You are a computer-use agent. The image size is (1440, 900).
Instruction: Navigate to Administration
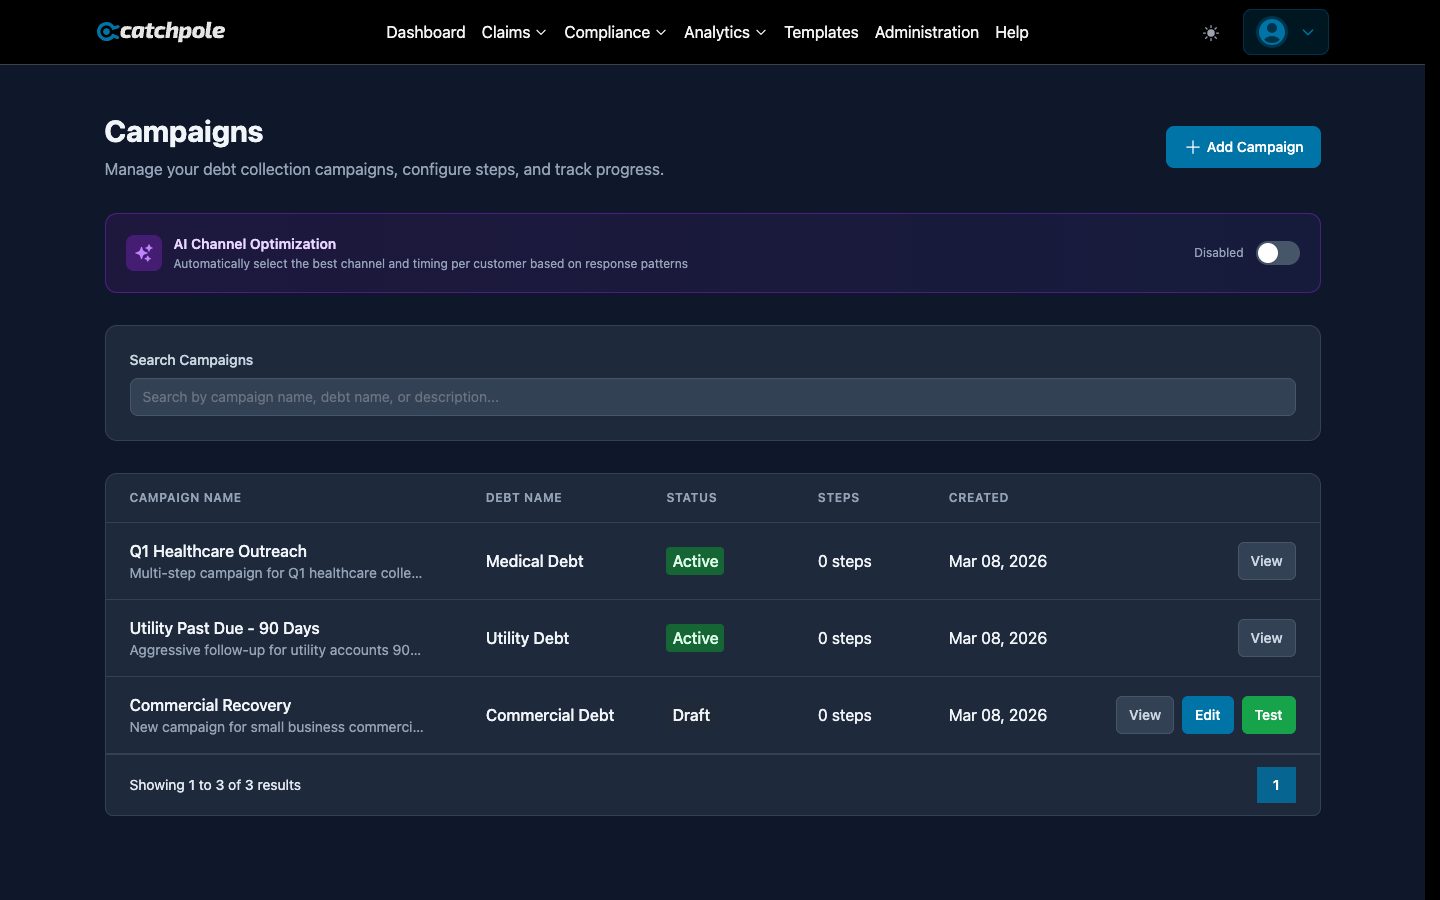pos(926,32)
